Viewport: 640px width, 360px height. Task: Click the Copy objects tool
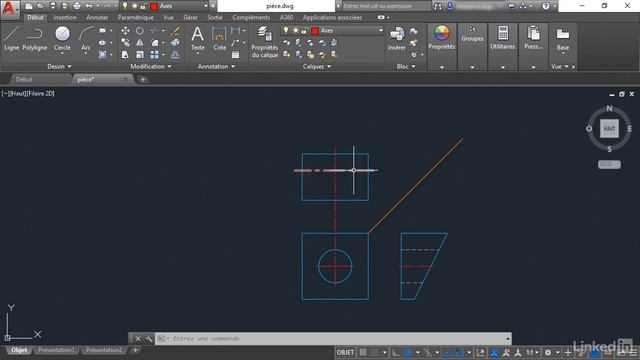(125, 42)
